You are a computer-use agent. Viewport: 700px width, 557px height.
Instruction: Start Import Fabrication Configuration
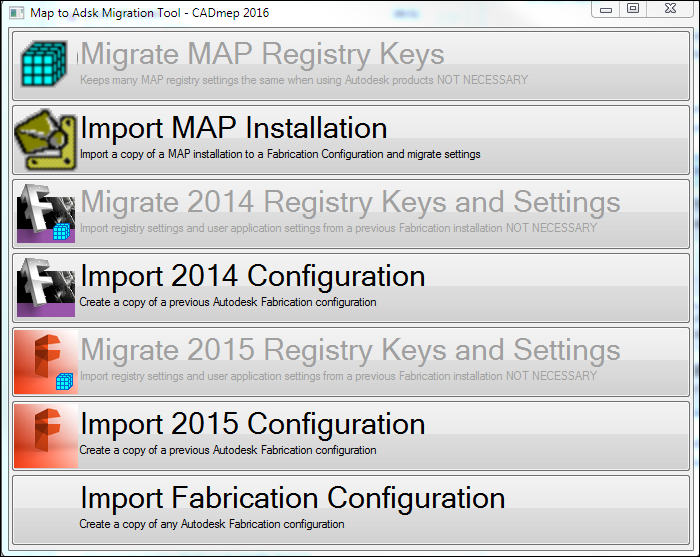(292, 498)
